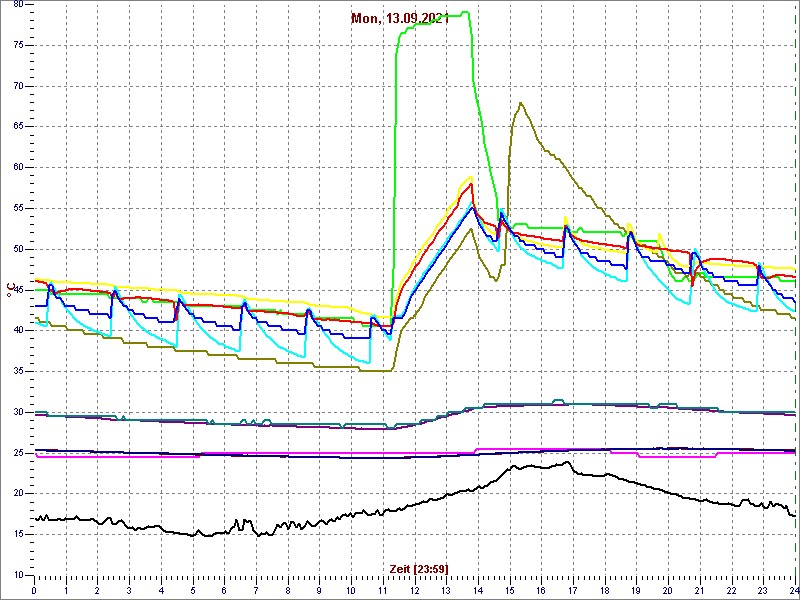This screenshot has width=800, height=600.
Task: Click hour 14 on the time axis
Action: [x=478, y=589]
